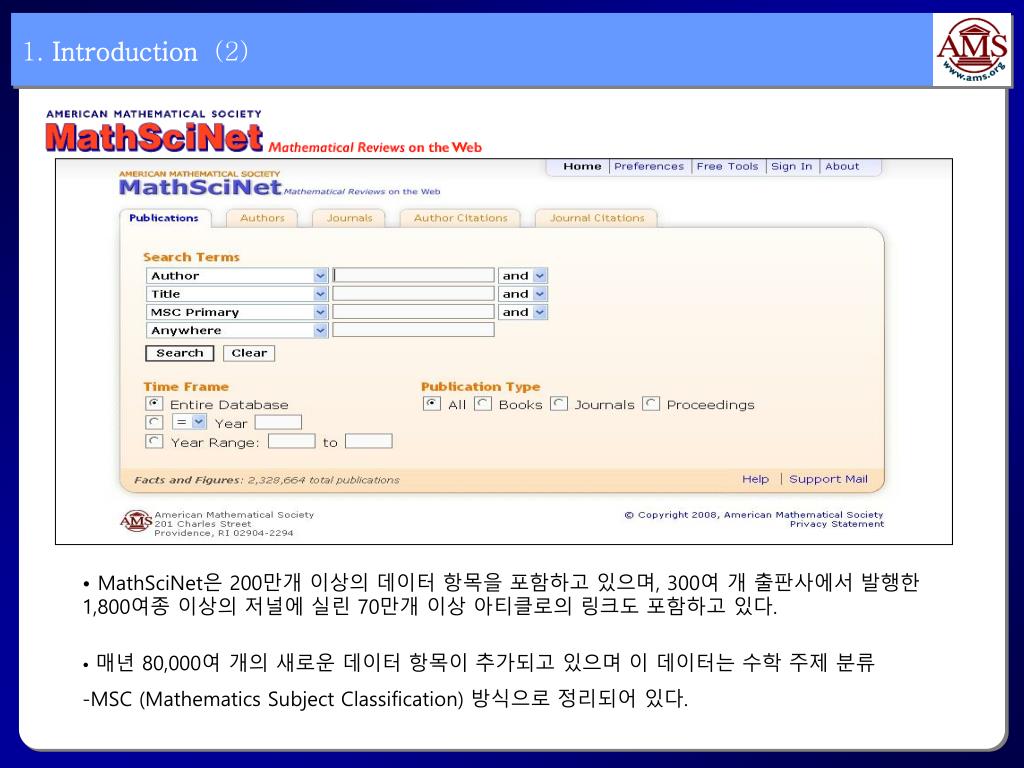1024x768 pixels.
Task: Open the Support Mail link
Action: [828, 479]
